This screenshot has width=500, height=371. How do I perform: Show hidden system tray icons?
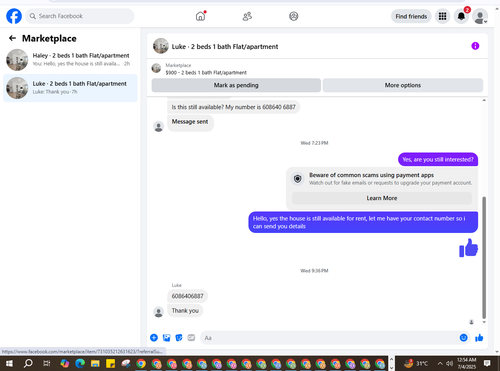coord(440,363)
